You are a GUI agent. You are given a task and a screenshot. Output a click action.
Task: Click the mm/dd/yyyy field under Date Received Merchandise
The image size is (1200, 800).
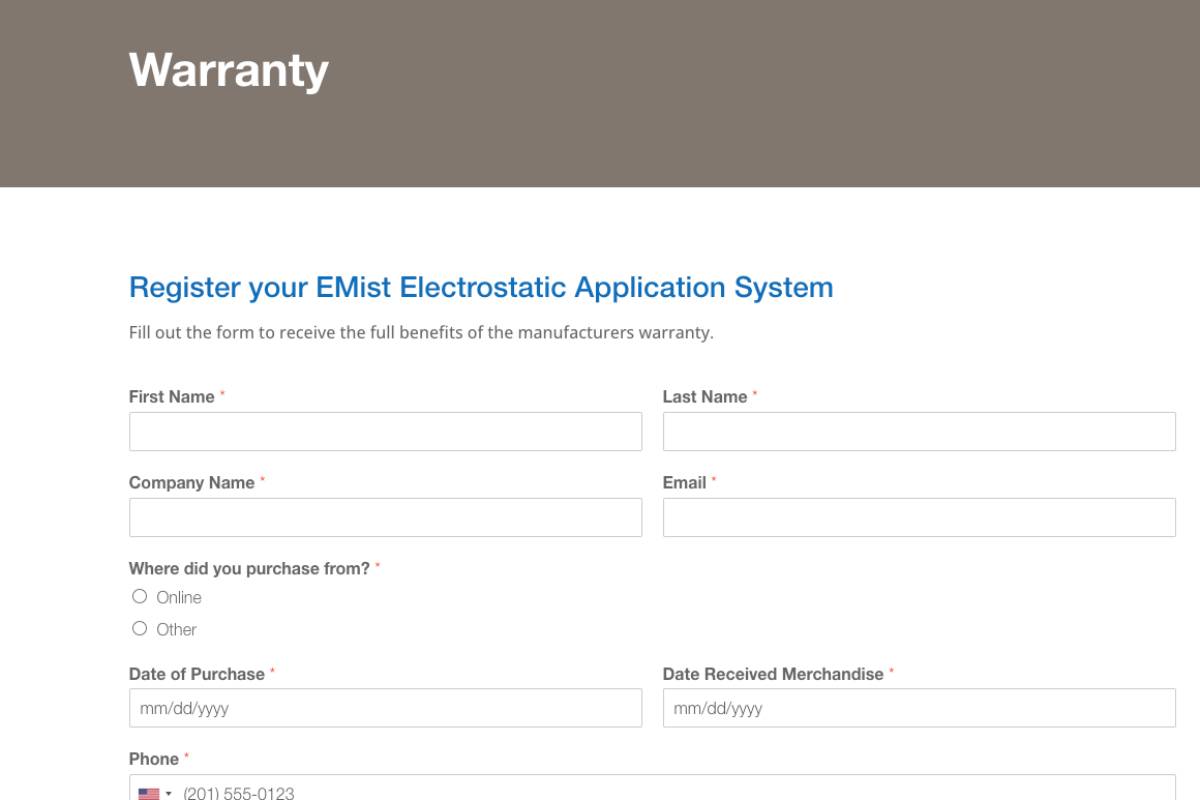click(920, 708)
